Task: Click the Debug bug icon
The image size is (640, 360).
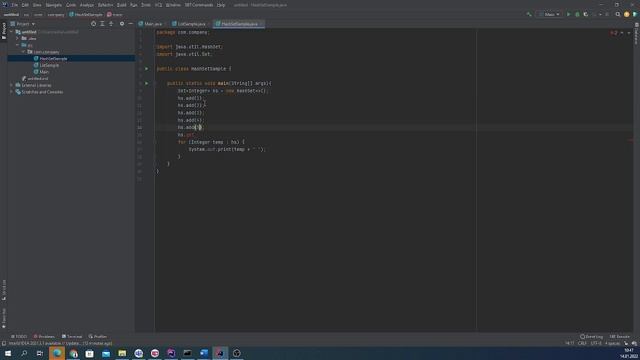Action: pos(577,14)
